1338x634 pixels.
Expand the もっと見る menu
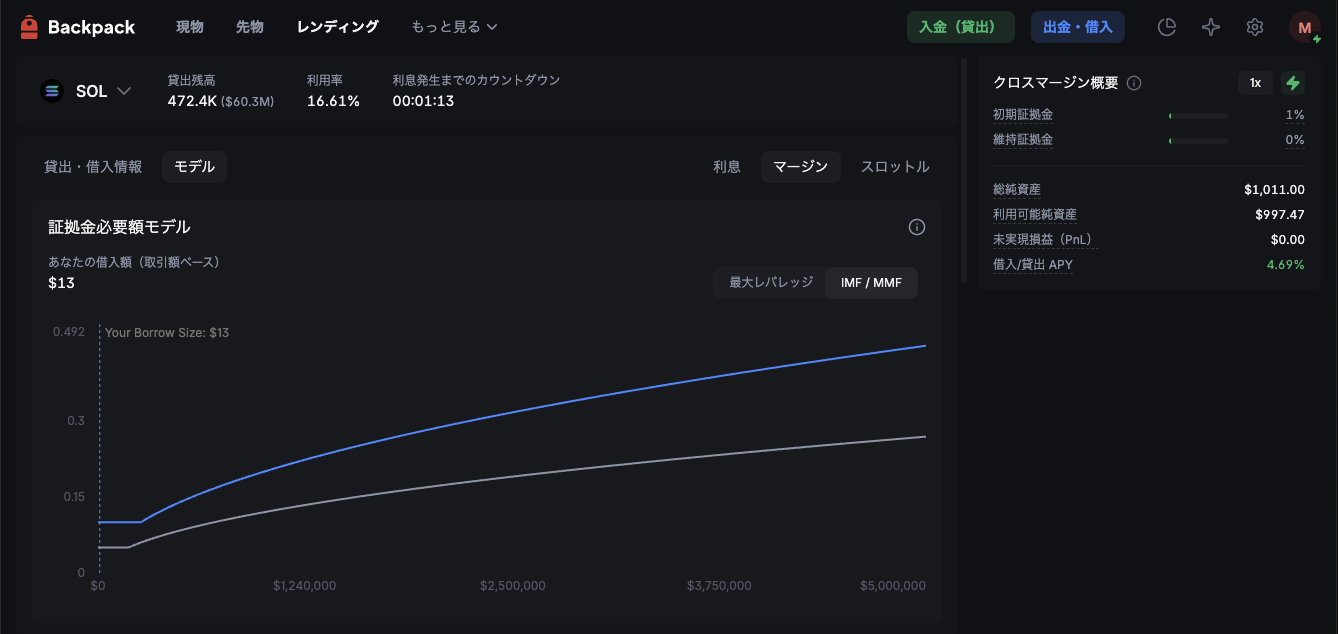click(454, 27)
